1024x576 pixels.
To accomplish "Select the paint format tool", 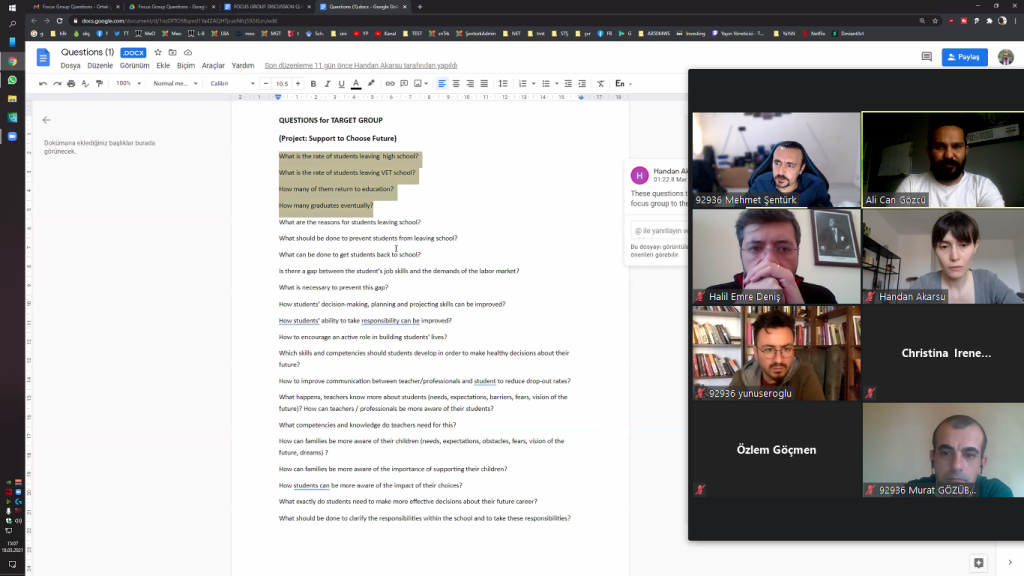I will point(99,84).
